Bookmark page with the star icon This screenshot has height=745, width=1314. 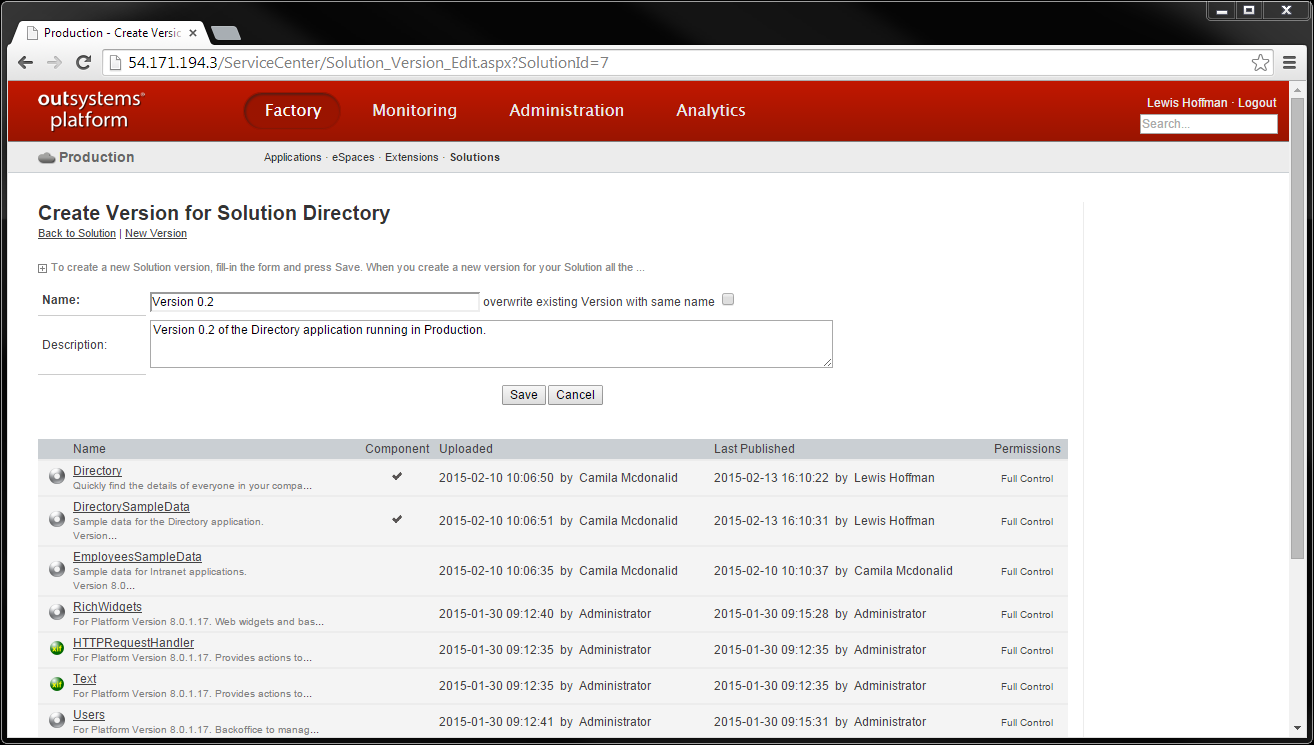click(x=1261, y=62)
